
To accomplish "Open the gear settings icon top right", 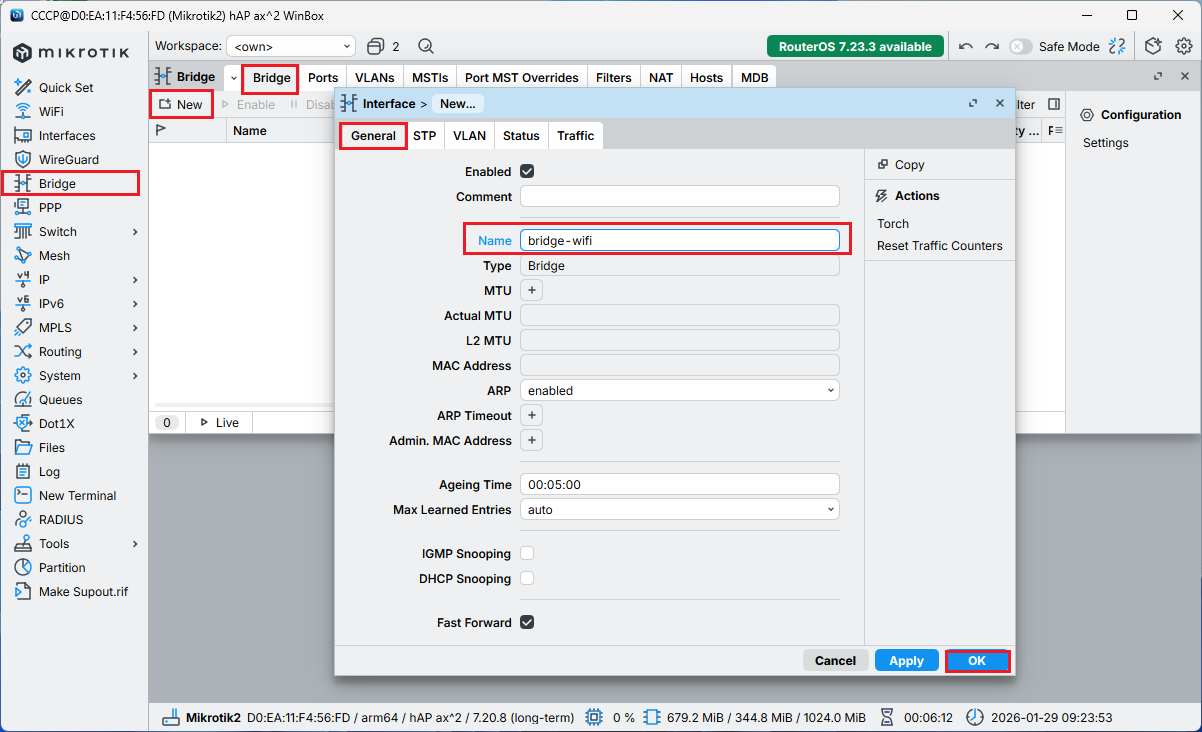I will click(x=1184, y=46).
